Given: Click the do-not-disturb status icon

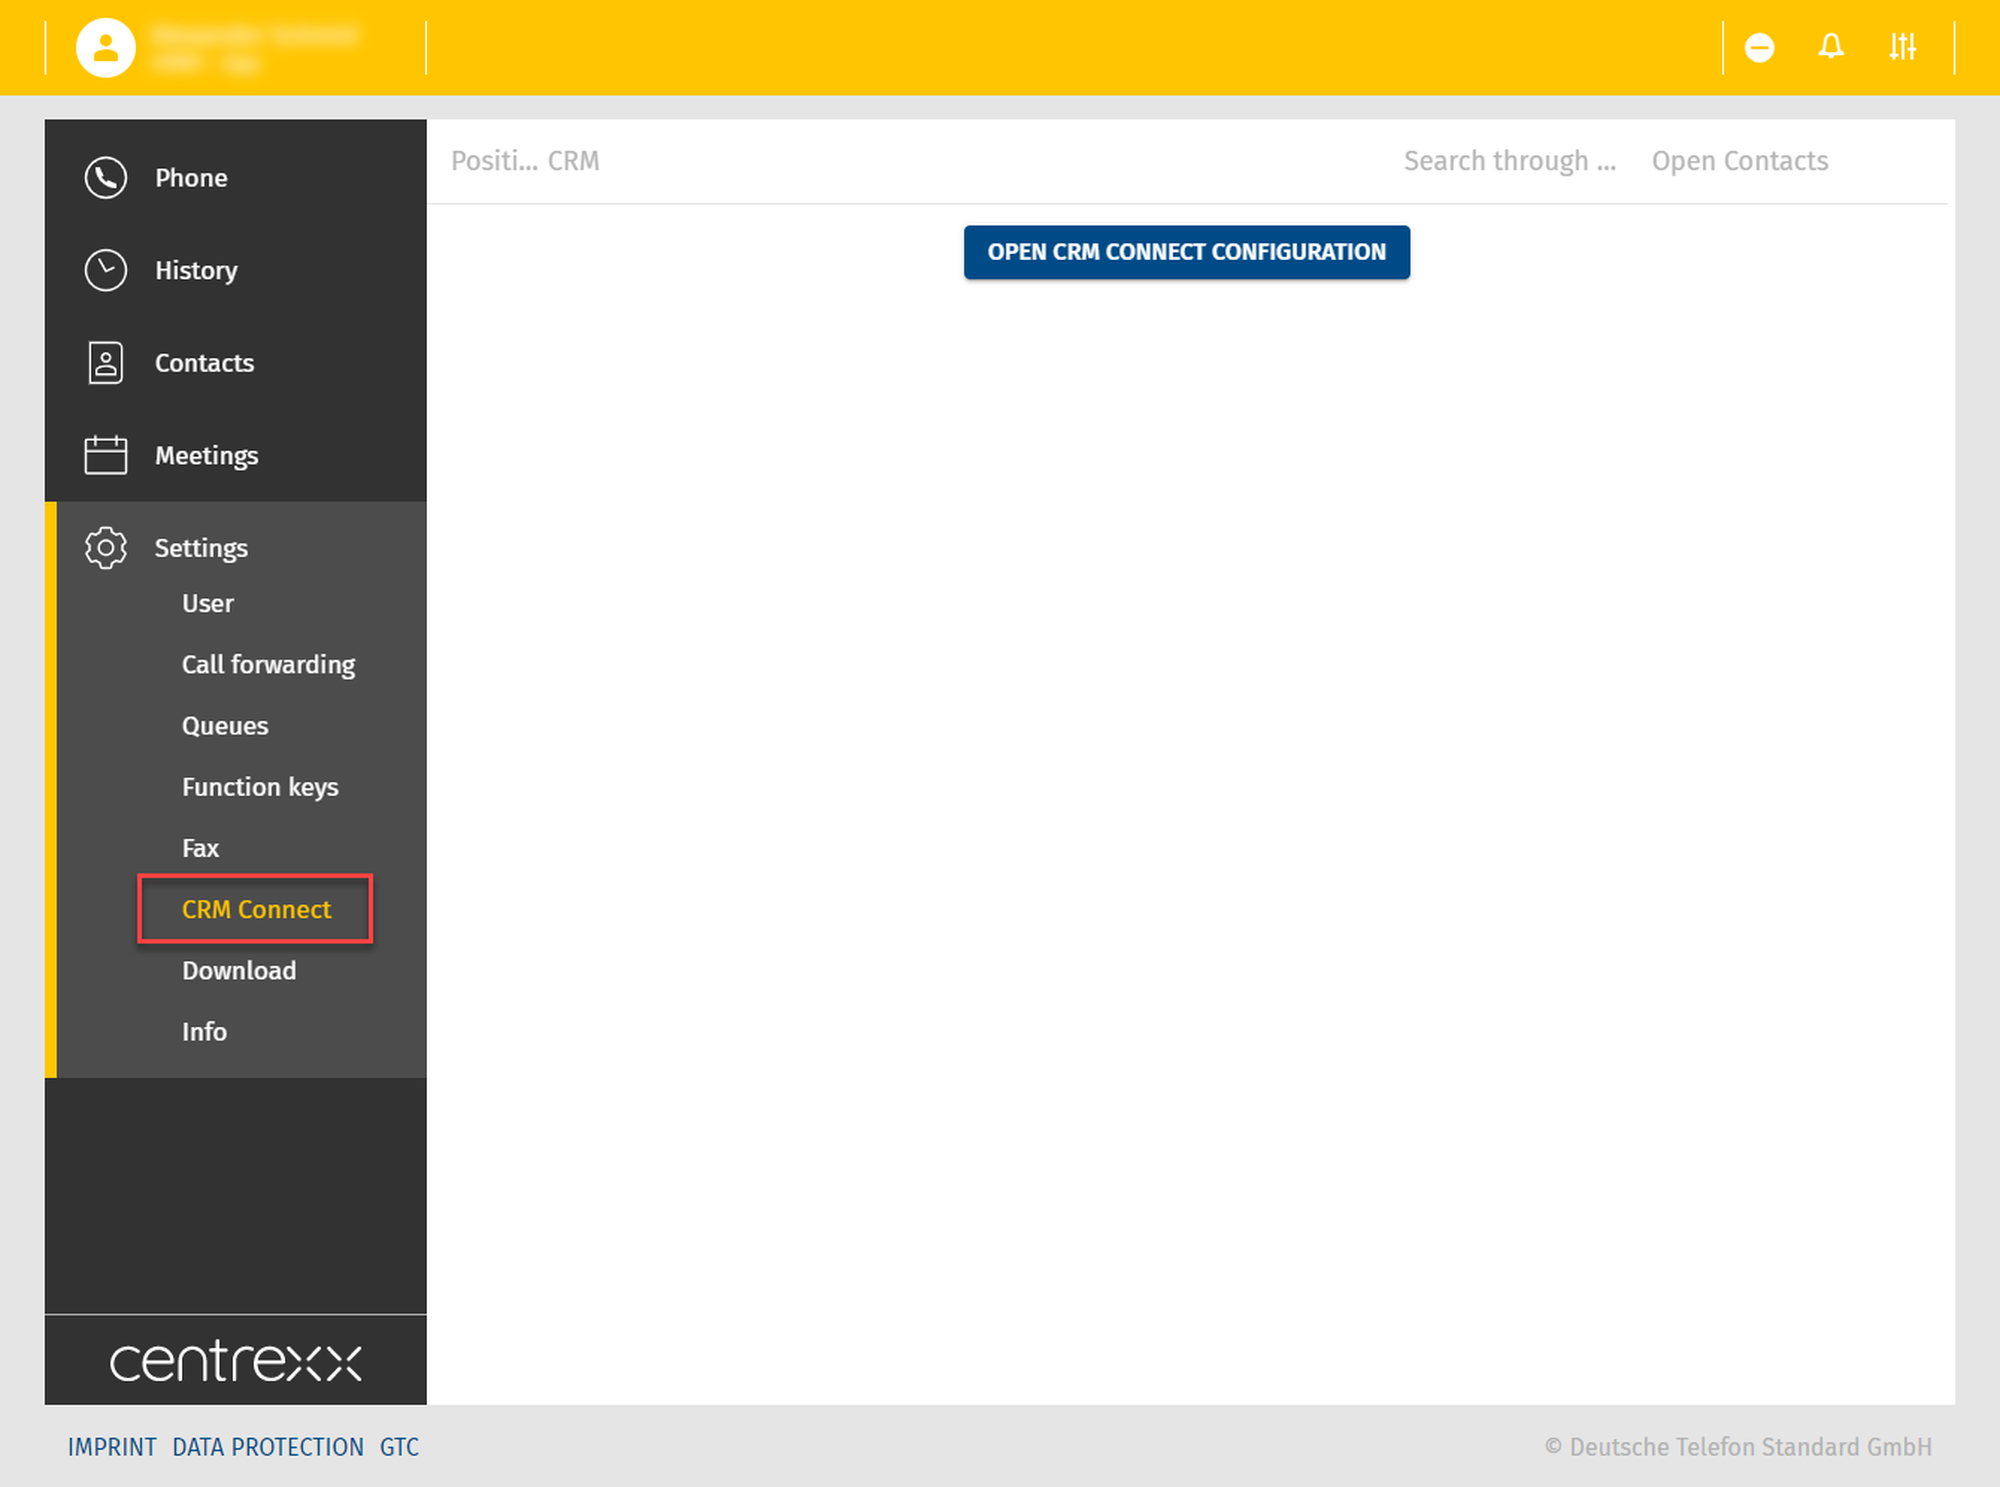Looking at the screenshot, I should tap(1759, 47).
